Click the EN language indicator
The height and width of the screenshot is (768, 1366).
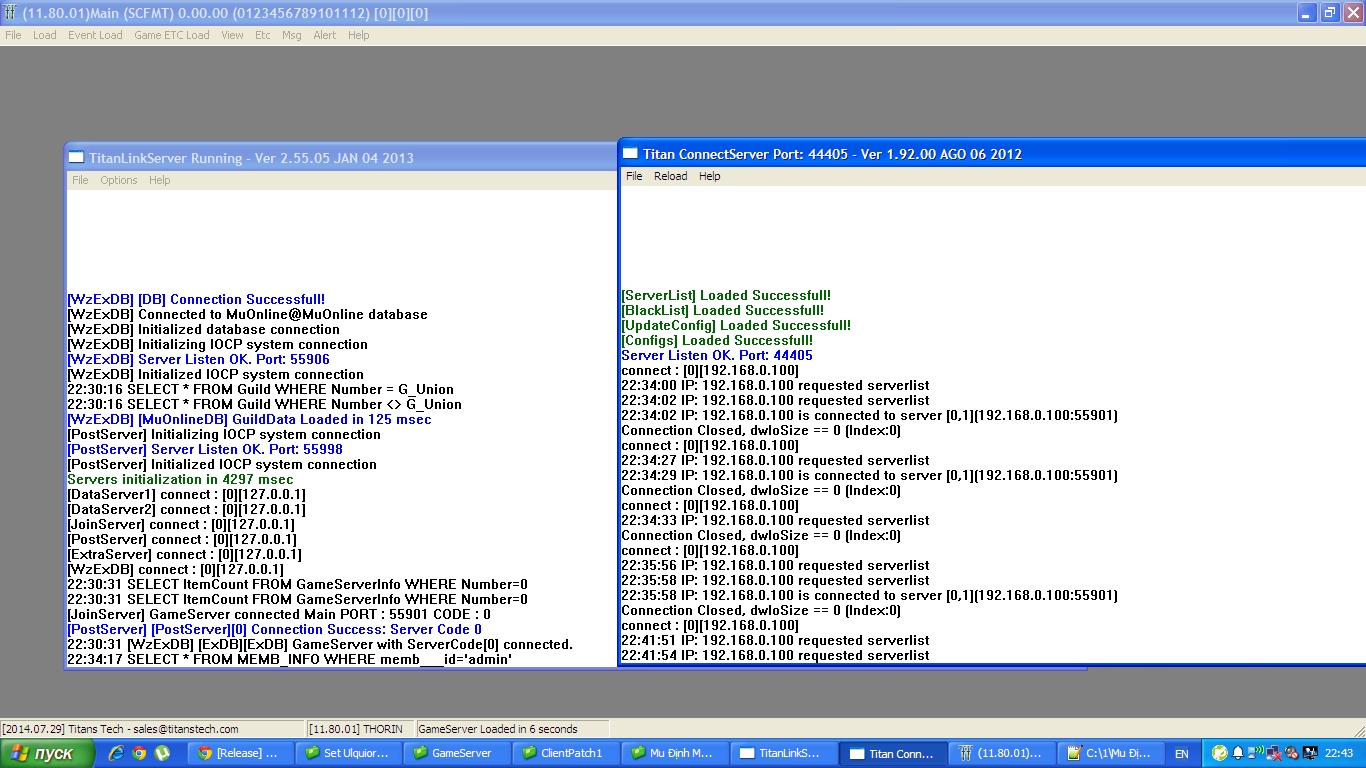[1182, 754]
